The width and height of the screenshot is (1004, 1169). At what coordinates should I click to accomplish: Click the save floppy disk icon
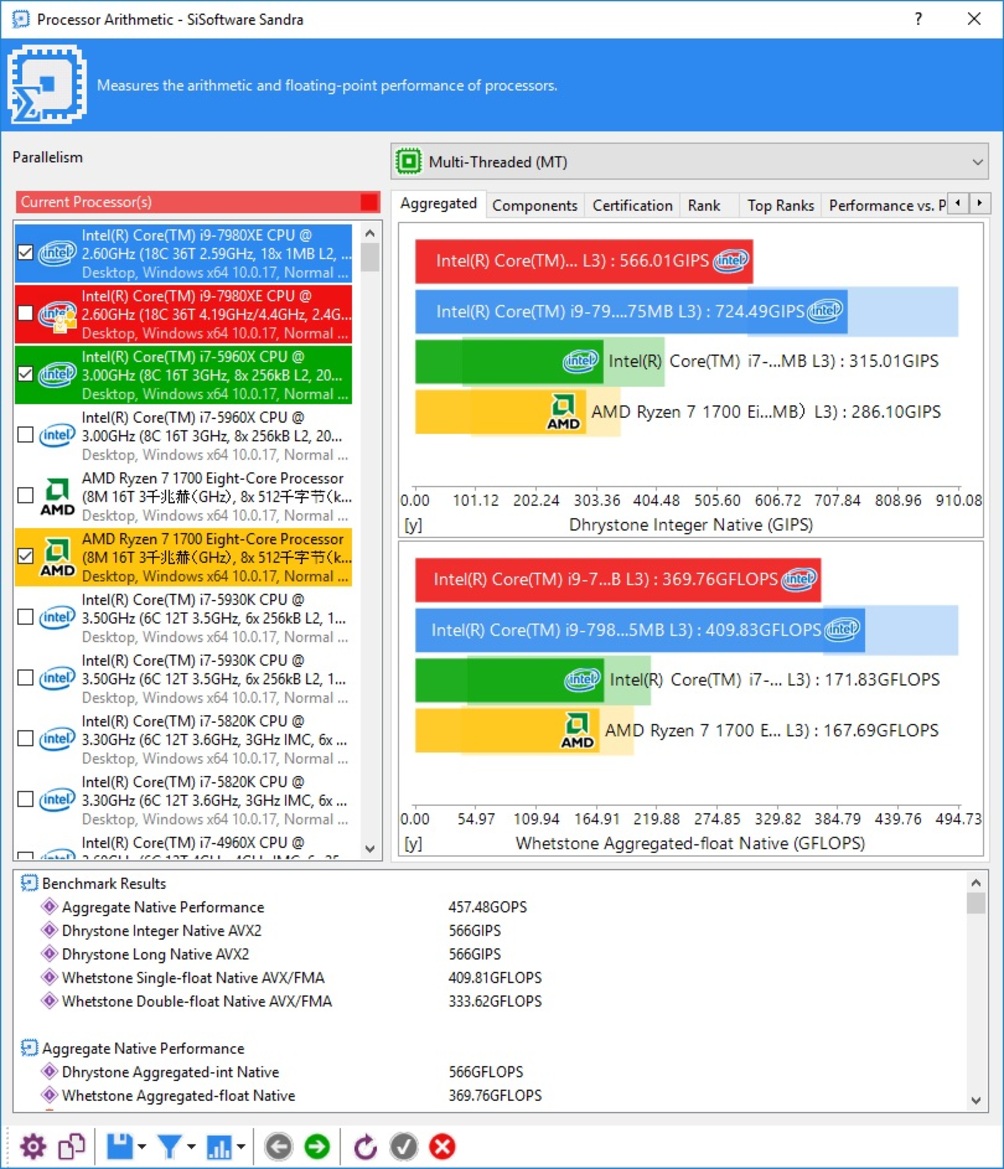tap(119, 1147)
